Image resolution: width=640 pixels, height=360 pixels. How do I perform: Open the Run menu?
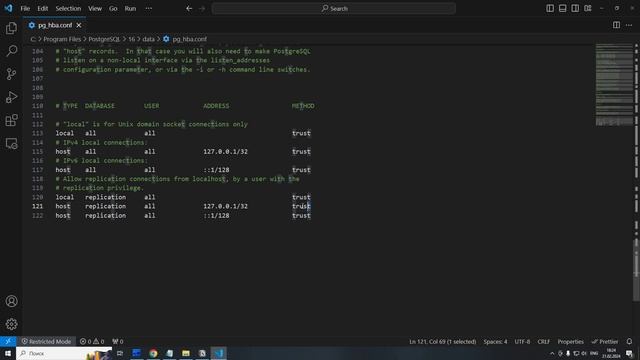pos(130,8)
